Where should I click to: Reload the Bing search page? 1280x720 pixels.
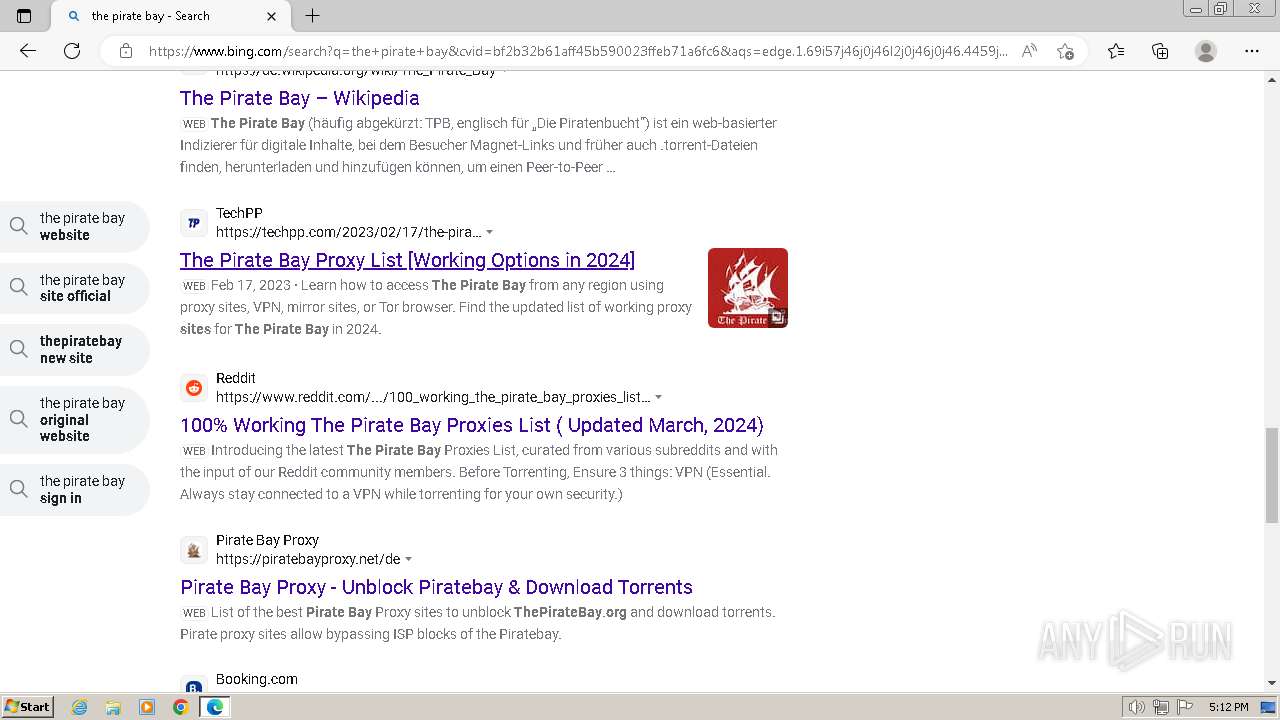pyautogui.click(x=72, y=51)
